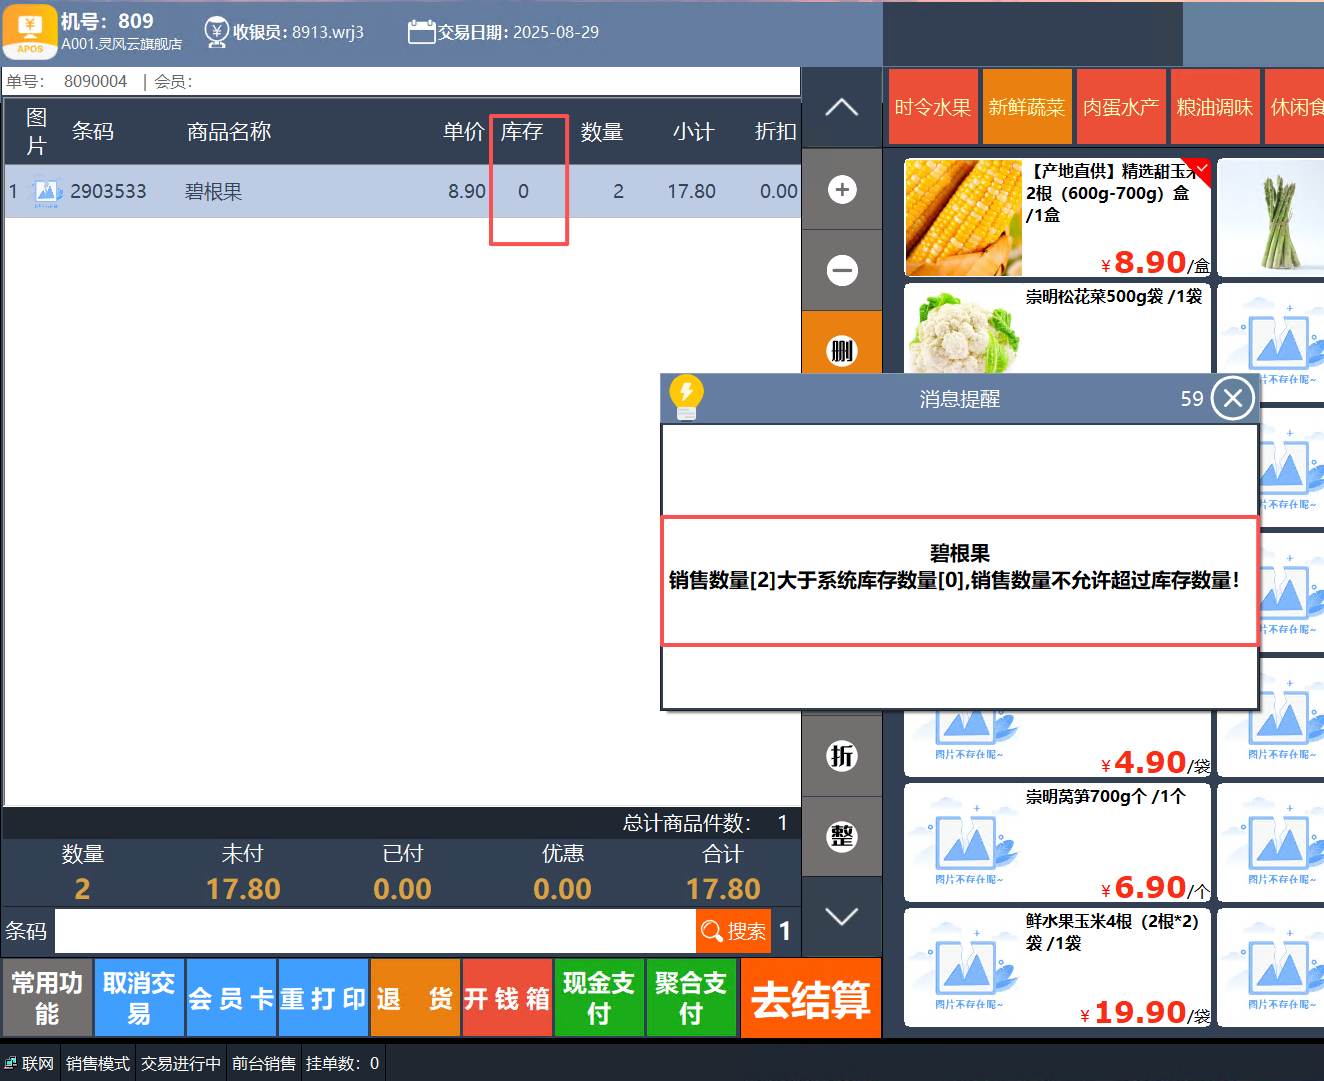This screenshot has height=1081, width=1324.
Task: Select the 鲜水果玉米4根 product card
Action: tap(1057, 967)
